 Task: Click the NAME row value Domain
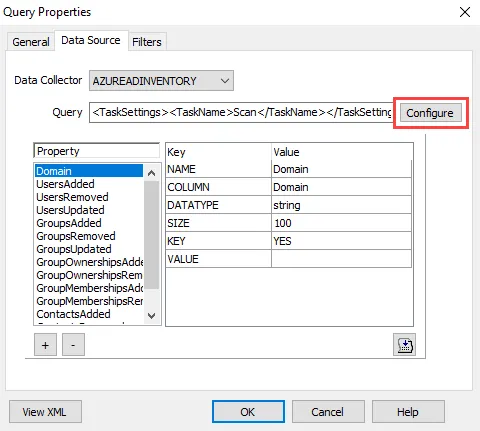click(x=341, y=169)
